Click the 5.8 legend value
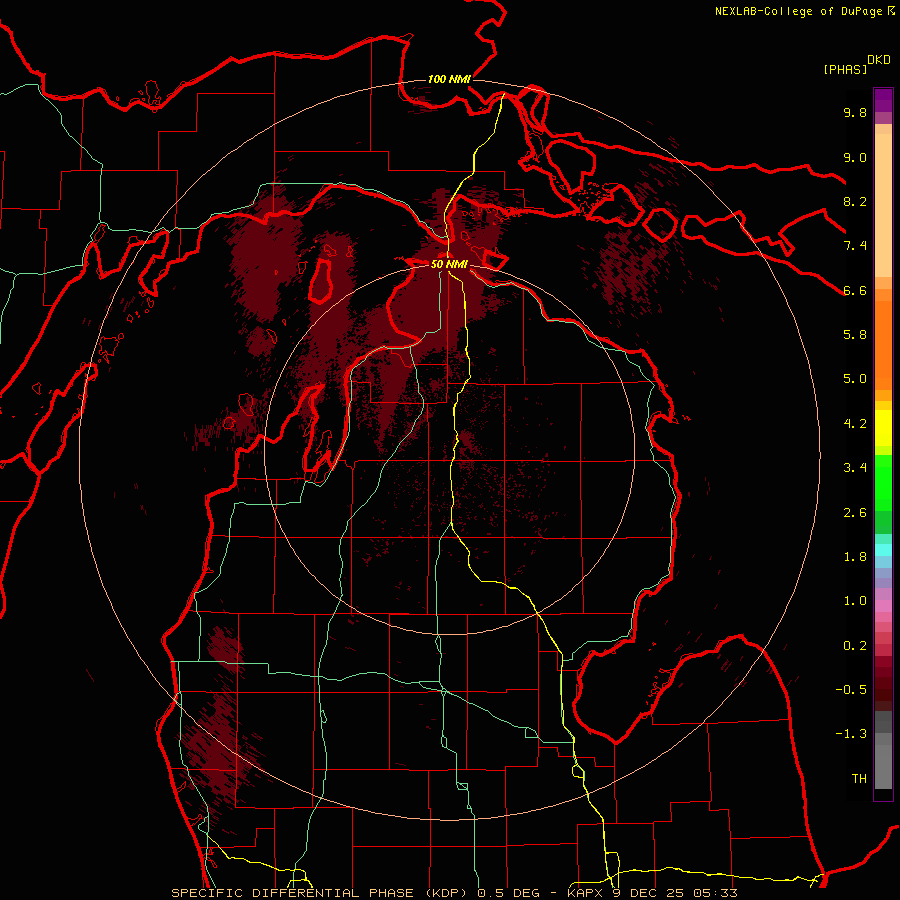The image size is (900, 900). click(855, 334)
